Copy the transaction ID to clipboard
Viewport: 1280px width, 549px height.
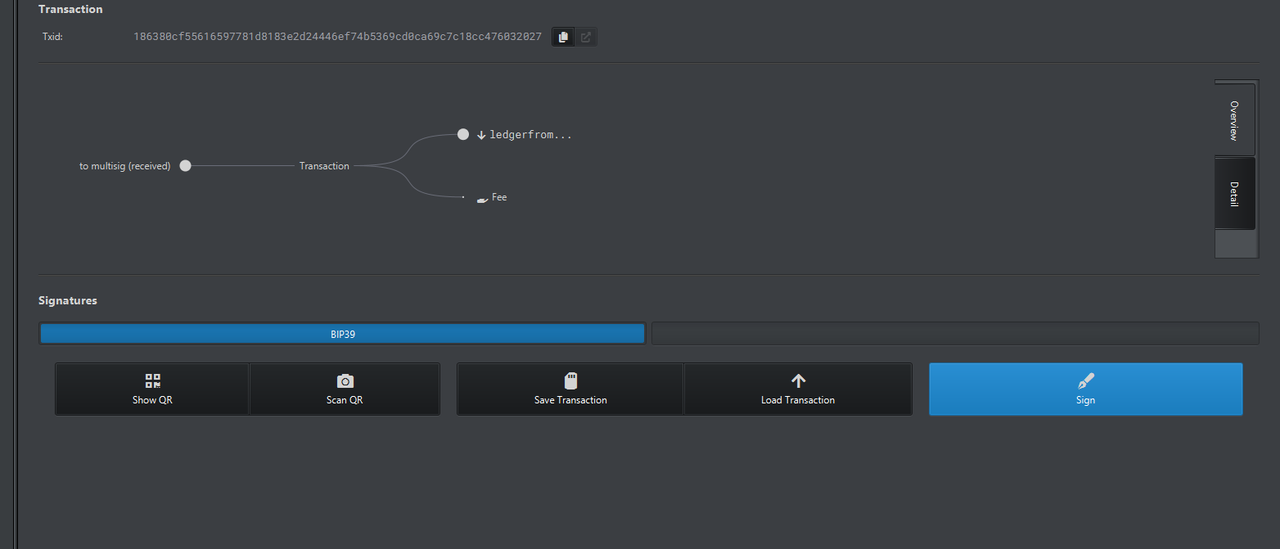coord(563,37)
